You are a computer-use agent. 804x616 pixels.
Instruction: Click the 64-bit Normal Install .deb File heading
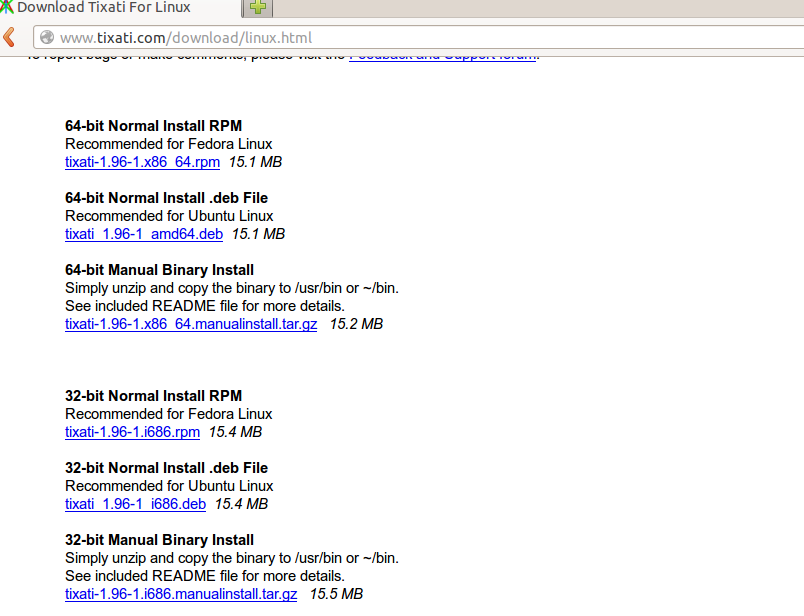pyautogui.click(x=167, y=198)
